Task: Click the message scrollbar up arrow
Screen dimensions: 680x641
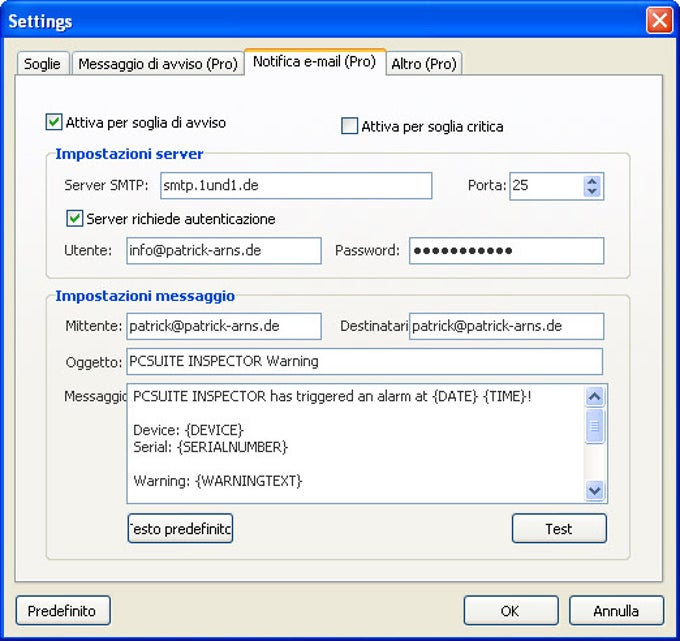Action: click(595, 396)
